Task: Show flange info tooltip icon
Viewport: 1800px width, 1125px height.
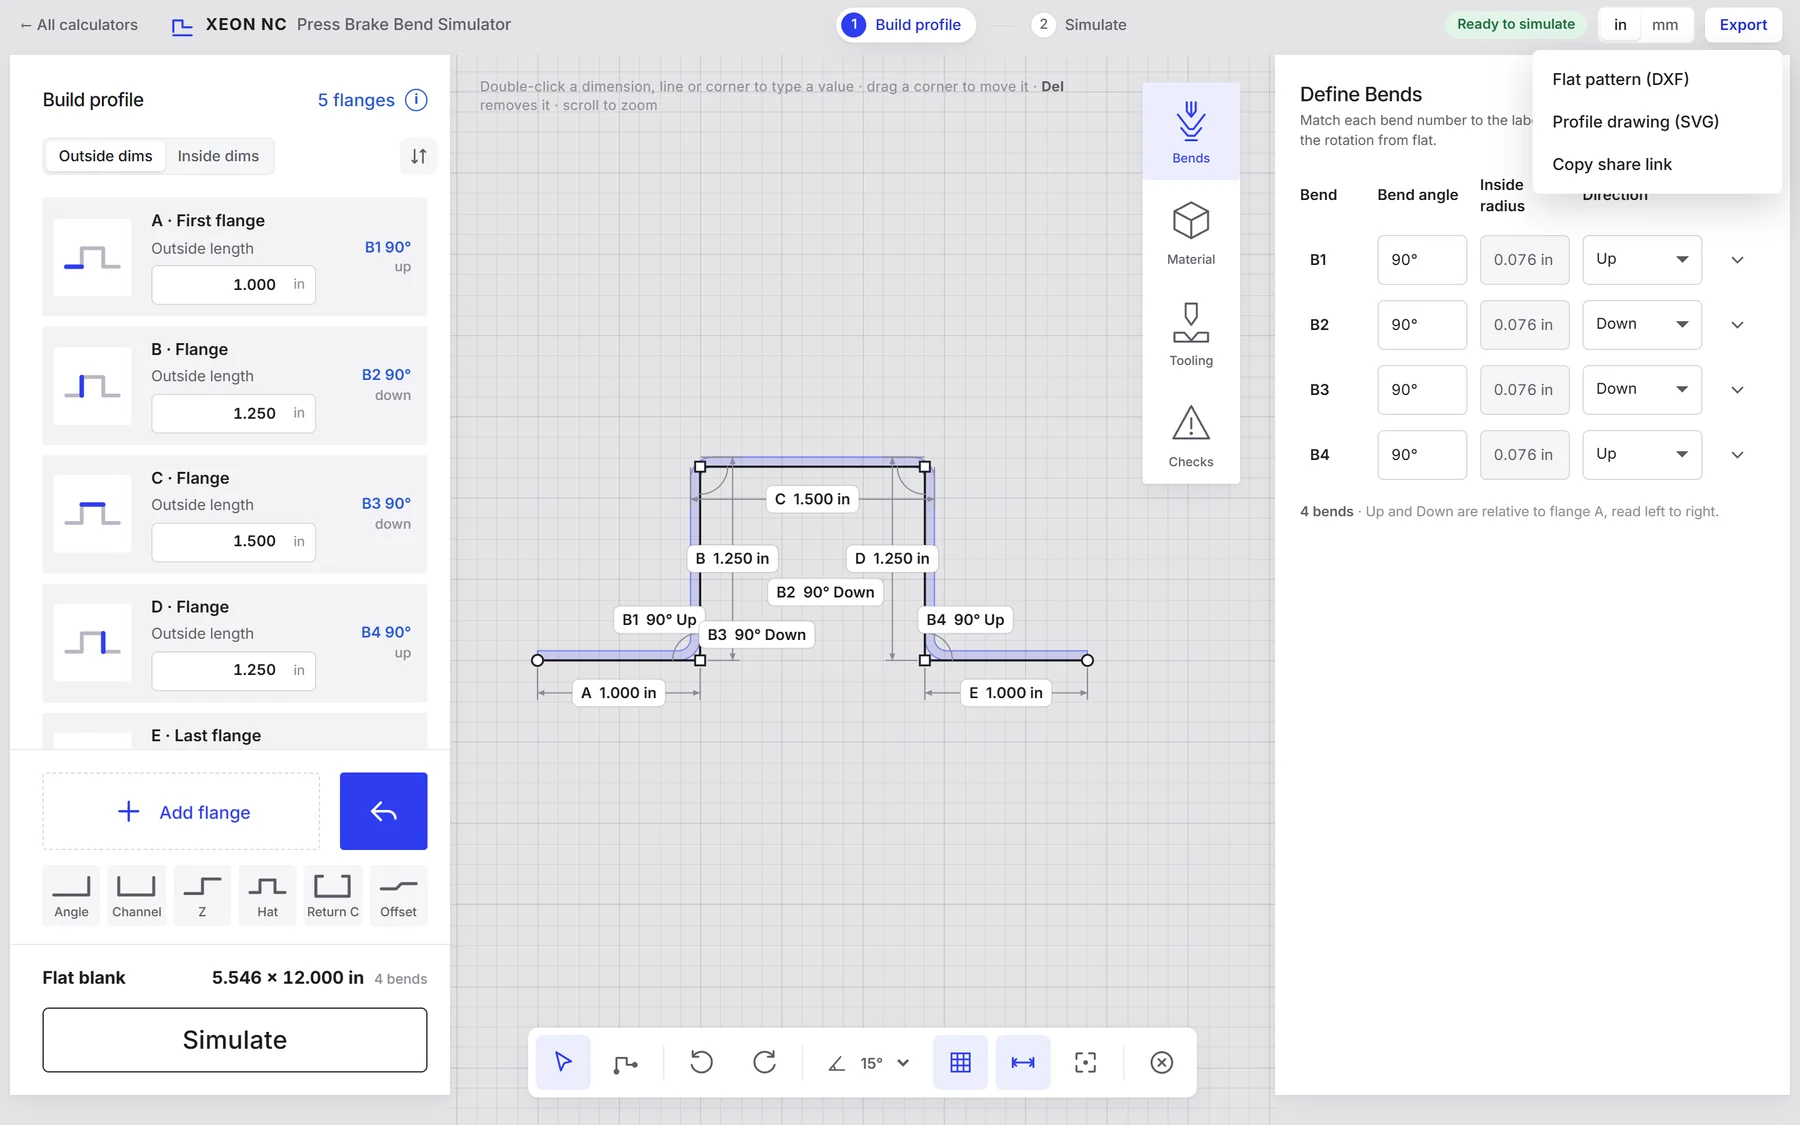Action: [416, 100]
